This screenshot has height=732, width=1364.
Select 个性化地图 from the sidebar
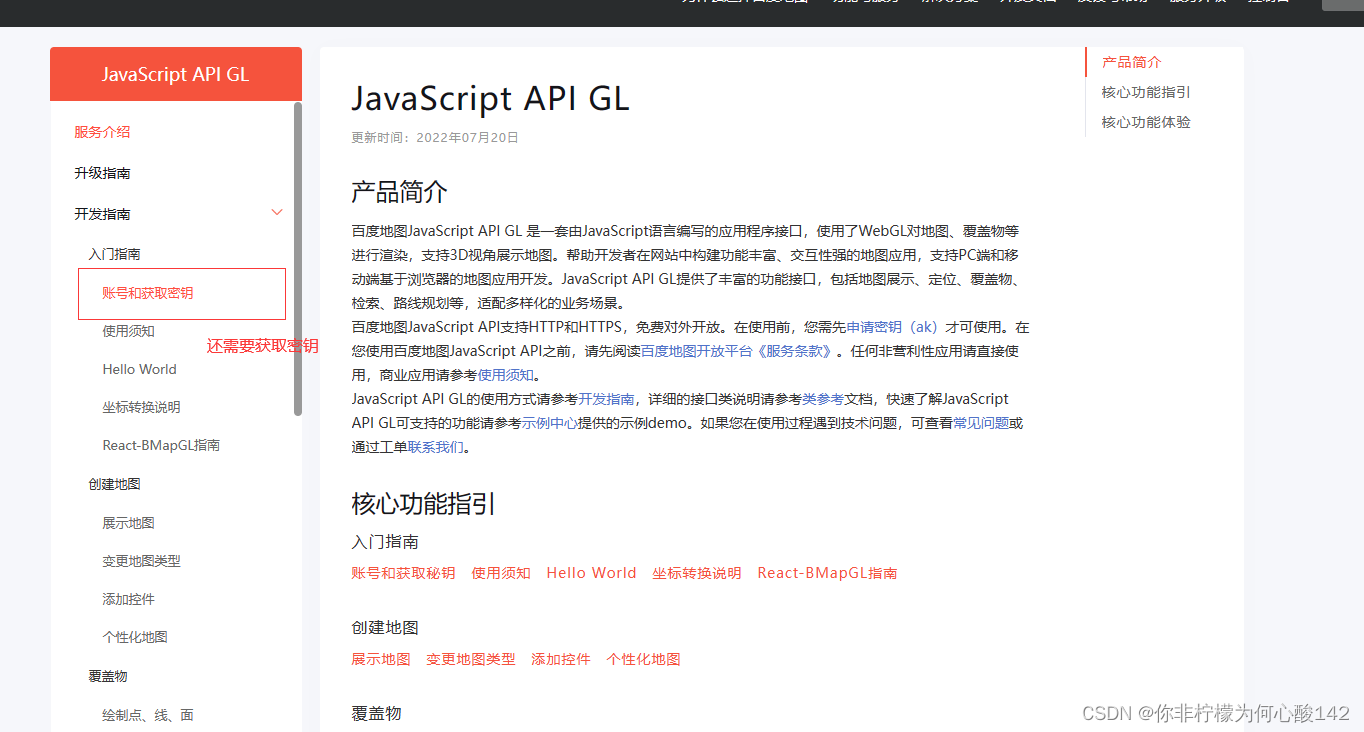tap(135, 637)
